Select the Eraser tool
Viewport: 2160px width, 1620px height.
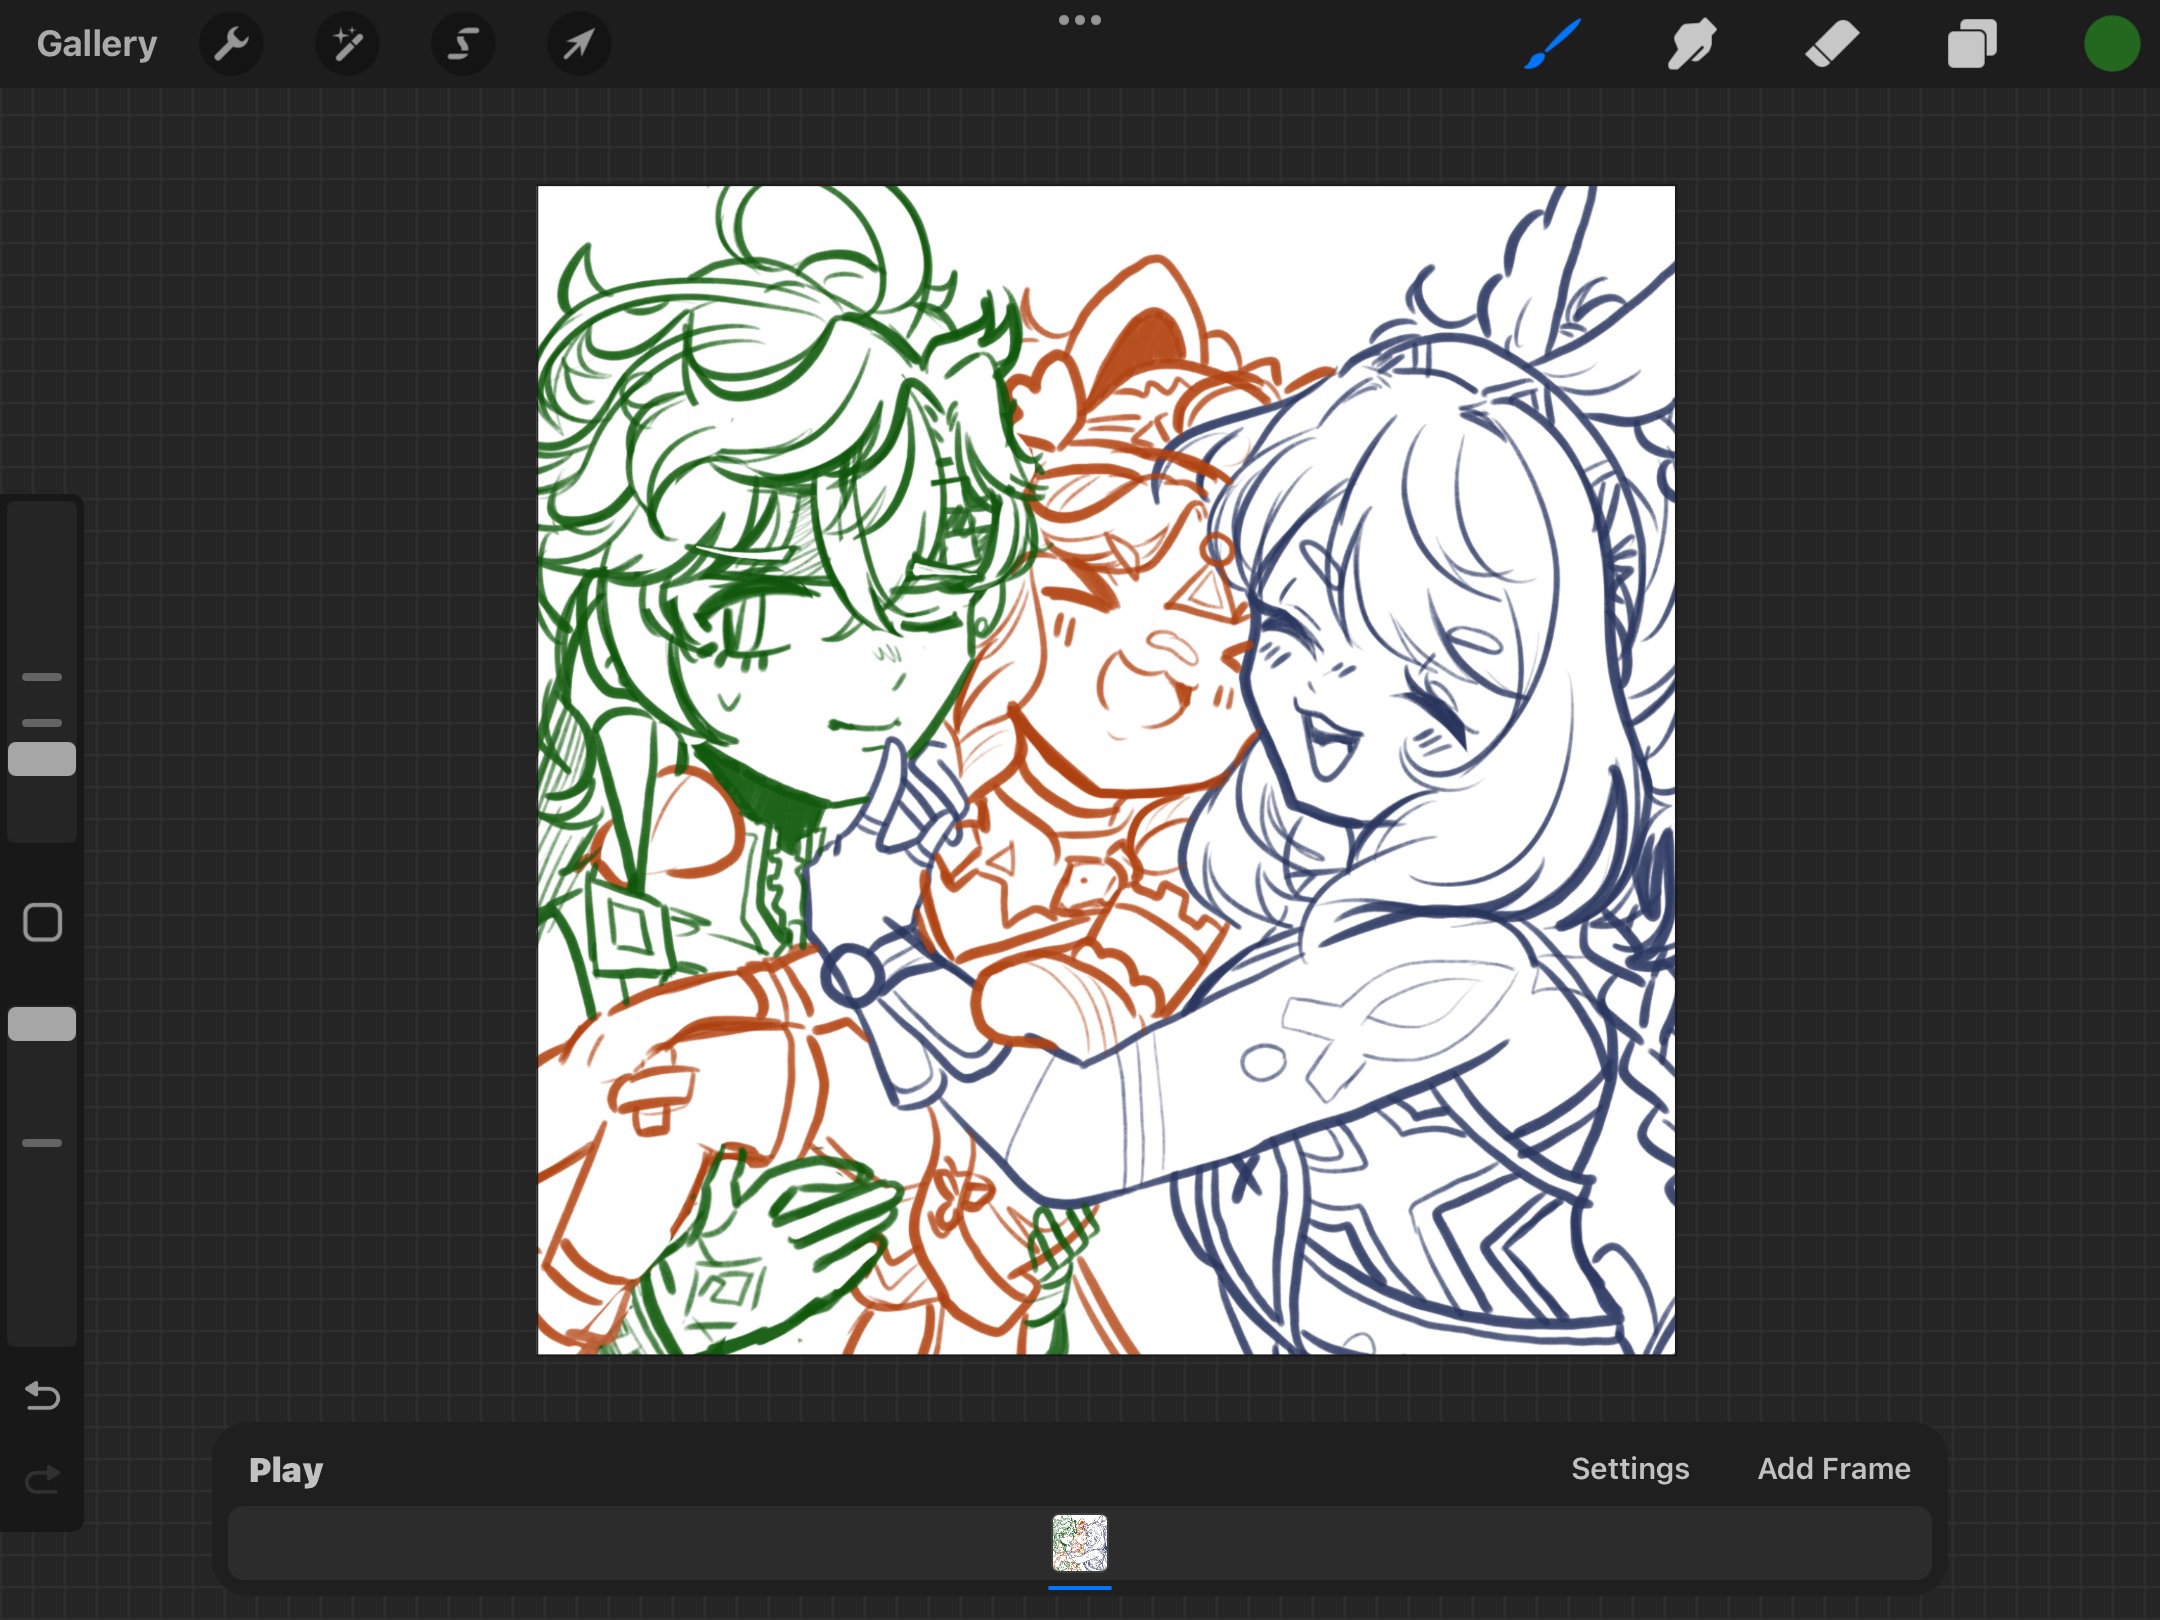point(1832,44)
